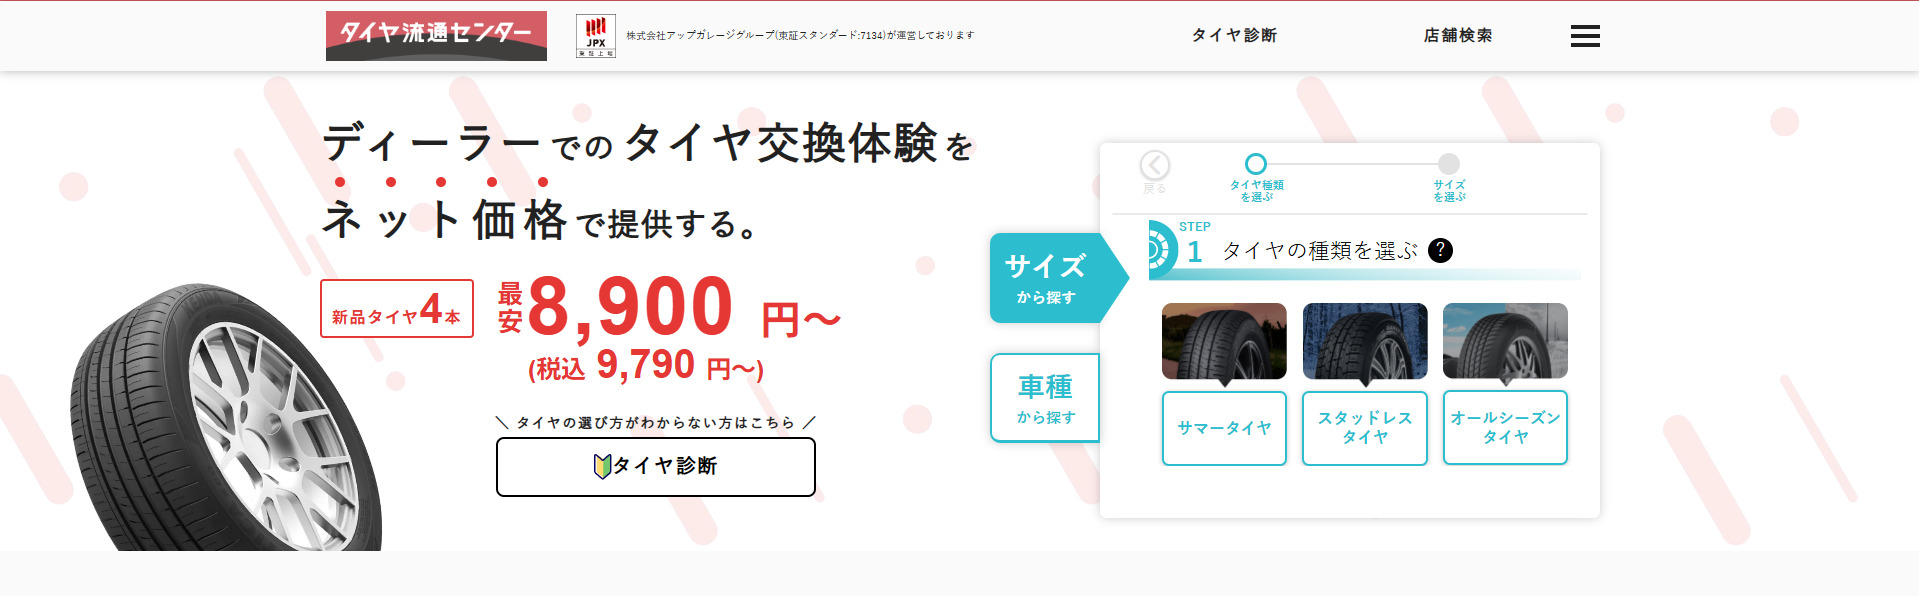Choose the サマータイヤ button
The image size is (1919, 596).
[x=1224, y=428]
